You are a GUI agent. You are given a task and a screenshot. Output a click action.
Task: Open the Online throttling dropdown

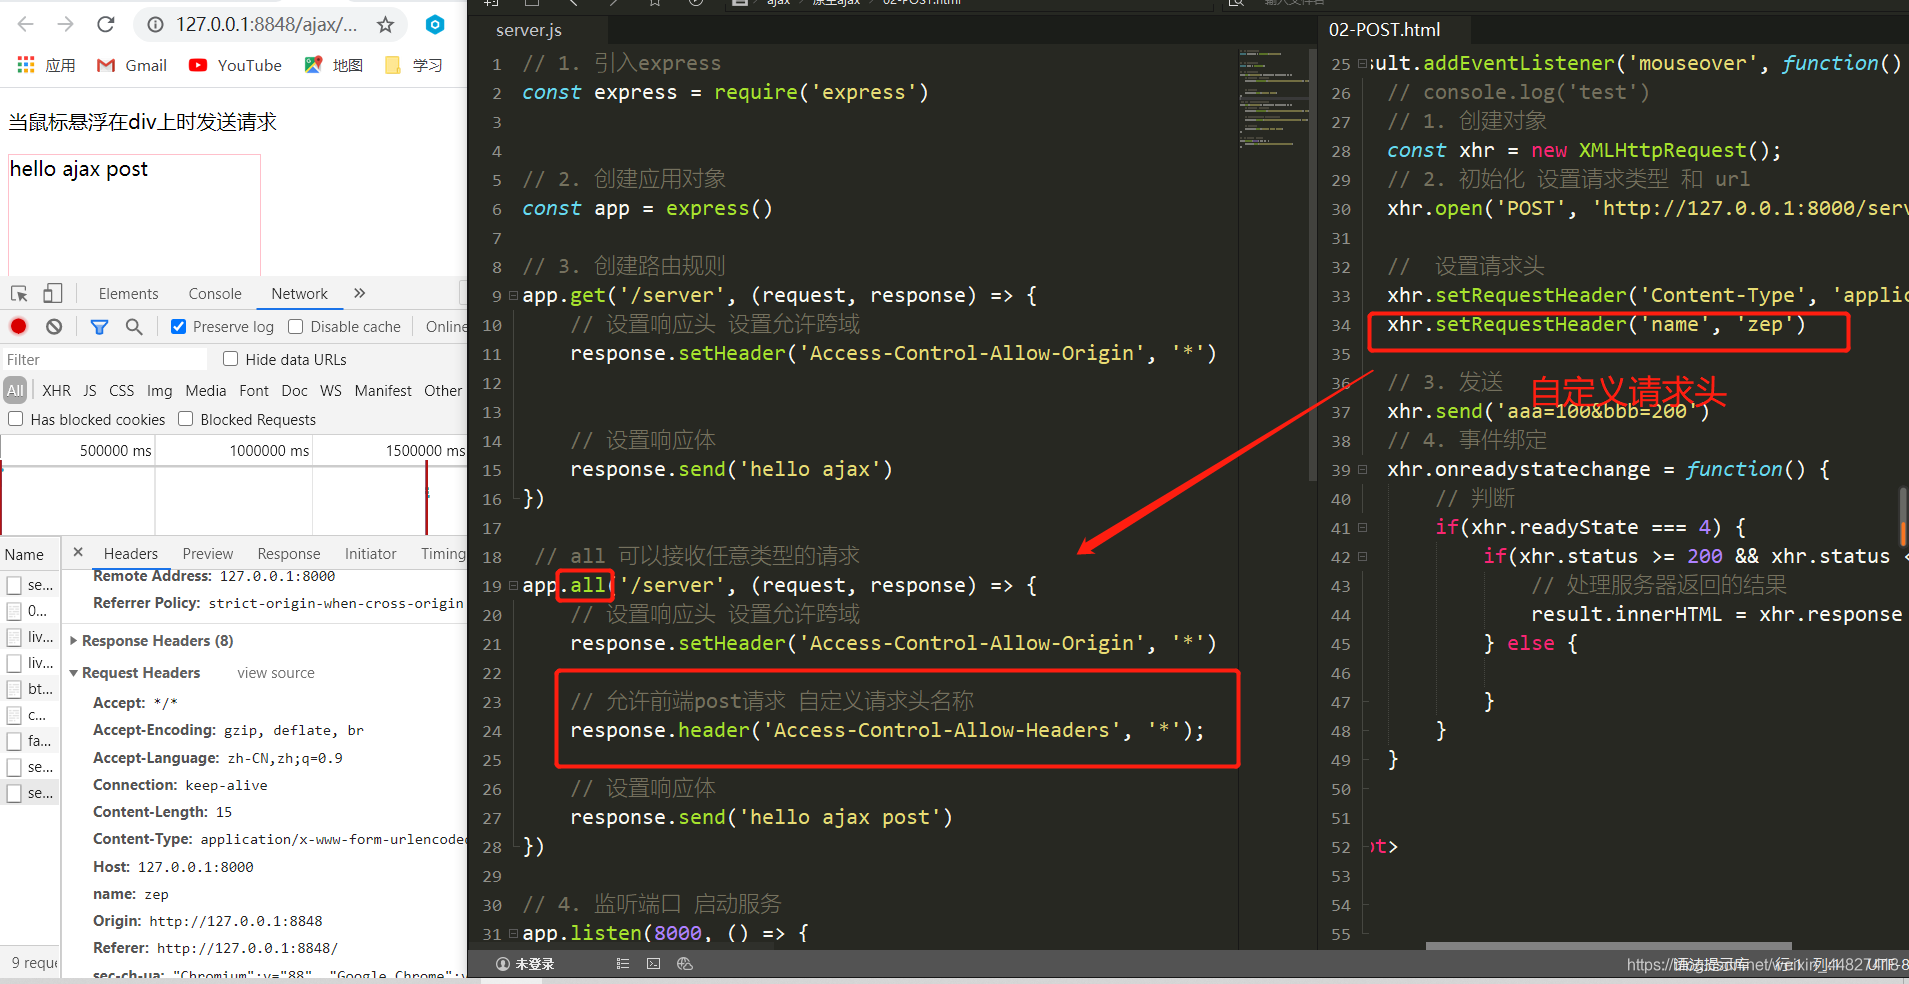point(446,327)
